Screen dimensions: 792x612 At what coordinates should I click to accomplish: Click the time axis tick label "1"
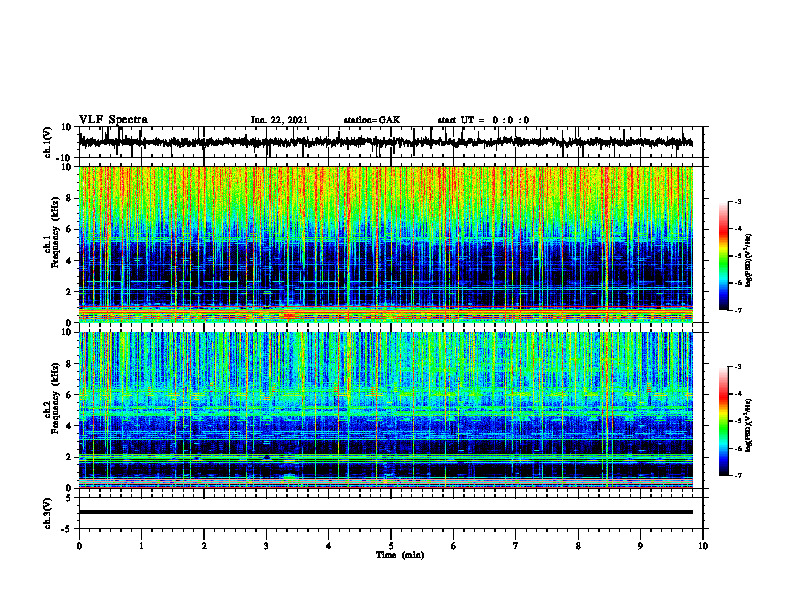pos(141,546)
